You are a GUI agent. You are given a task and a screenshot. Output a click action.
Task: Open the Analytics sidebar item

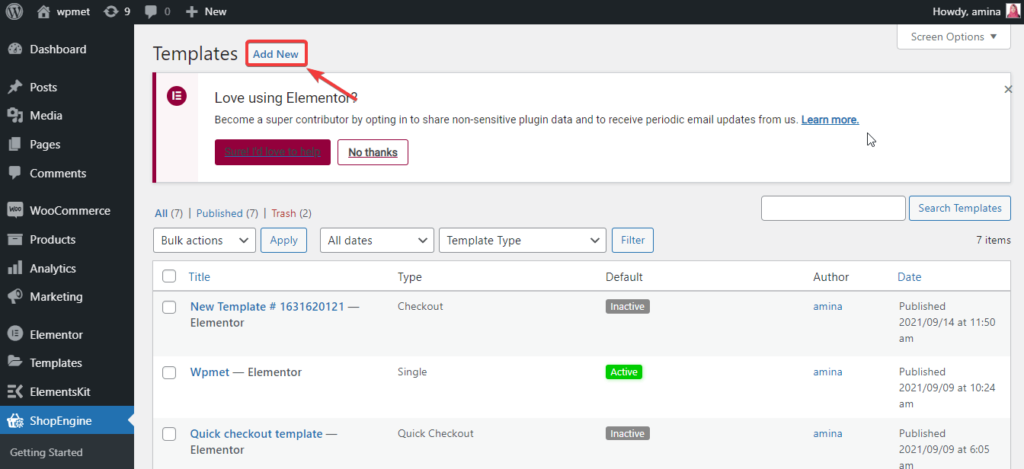[x=55, y=268]
